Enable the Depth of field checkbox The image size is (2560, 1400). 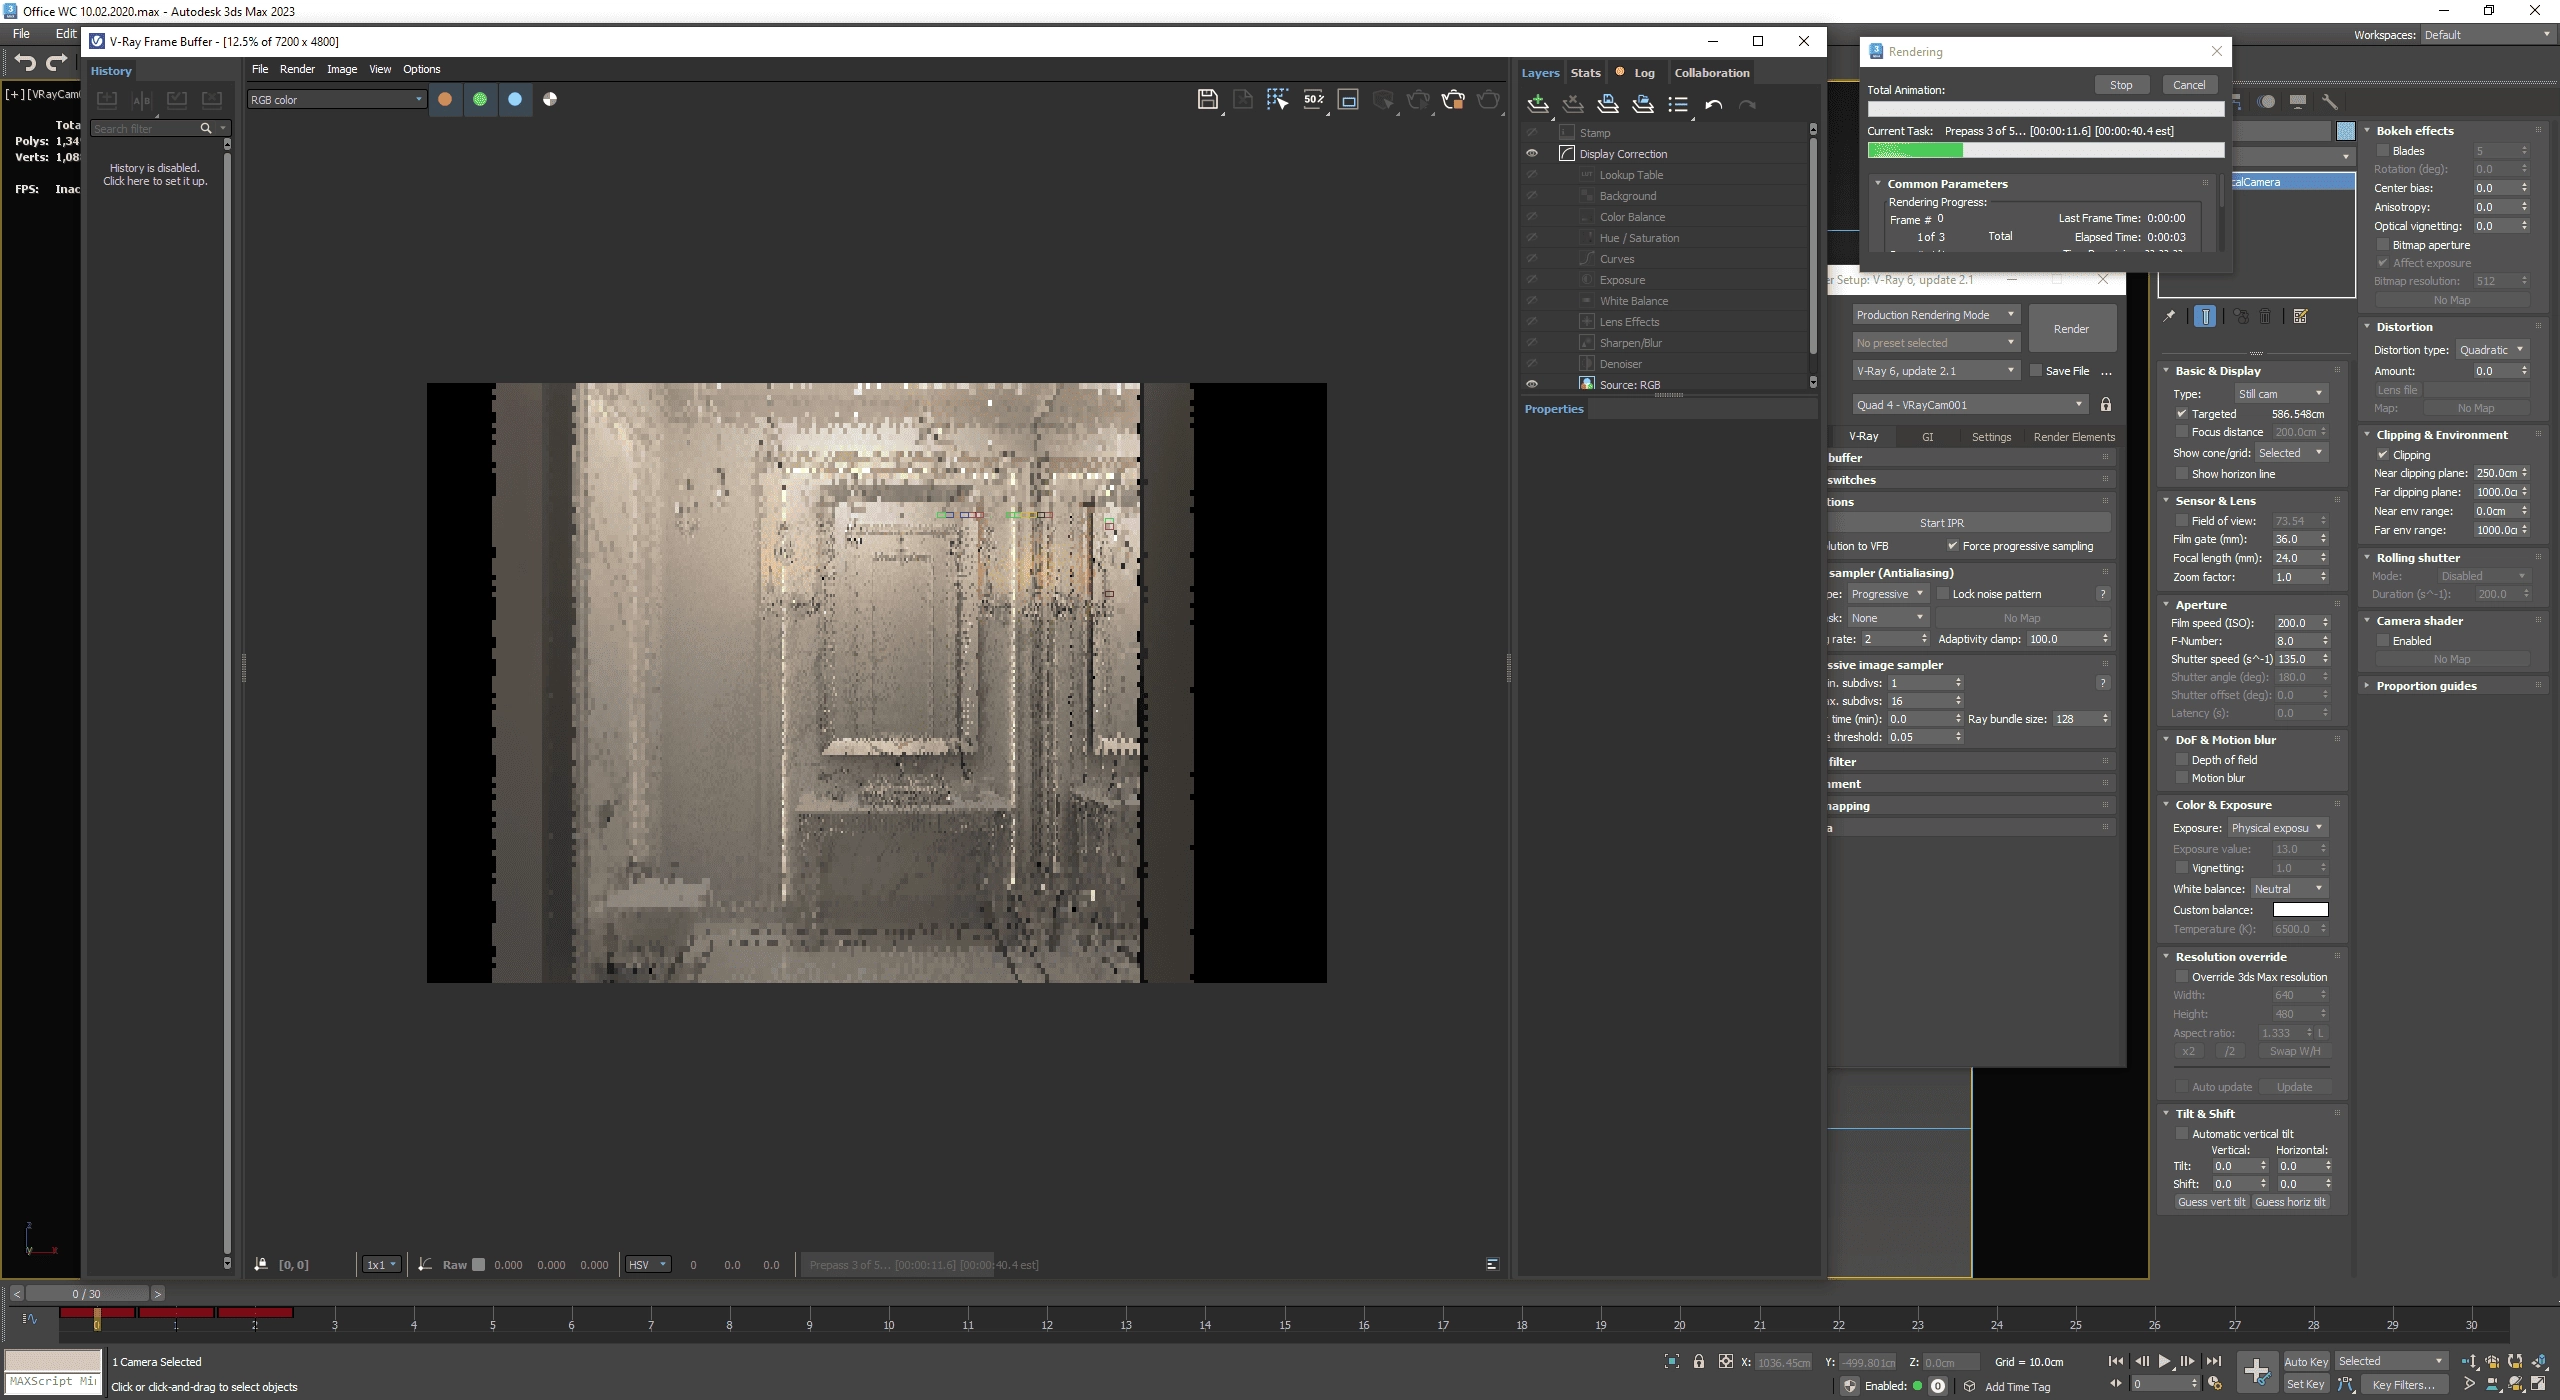tap(2181, 759)
